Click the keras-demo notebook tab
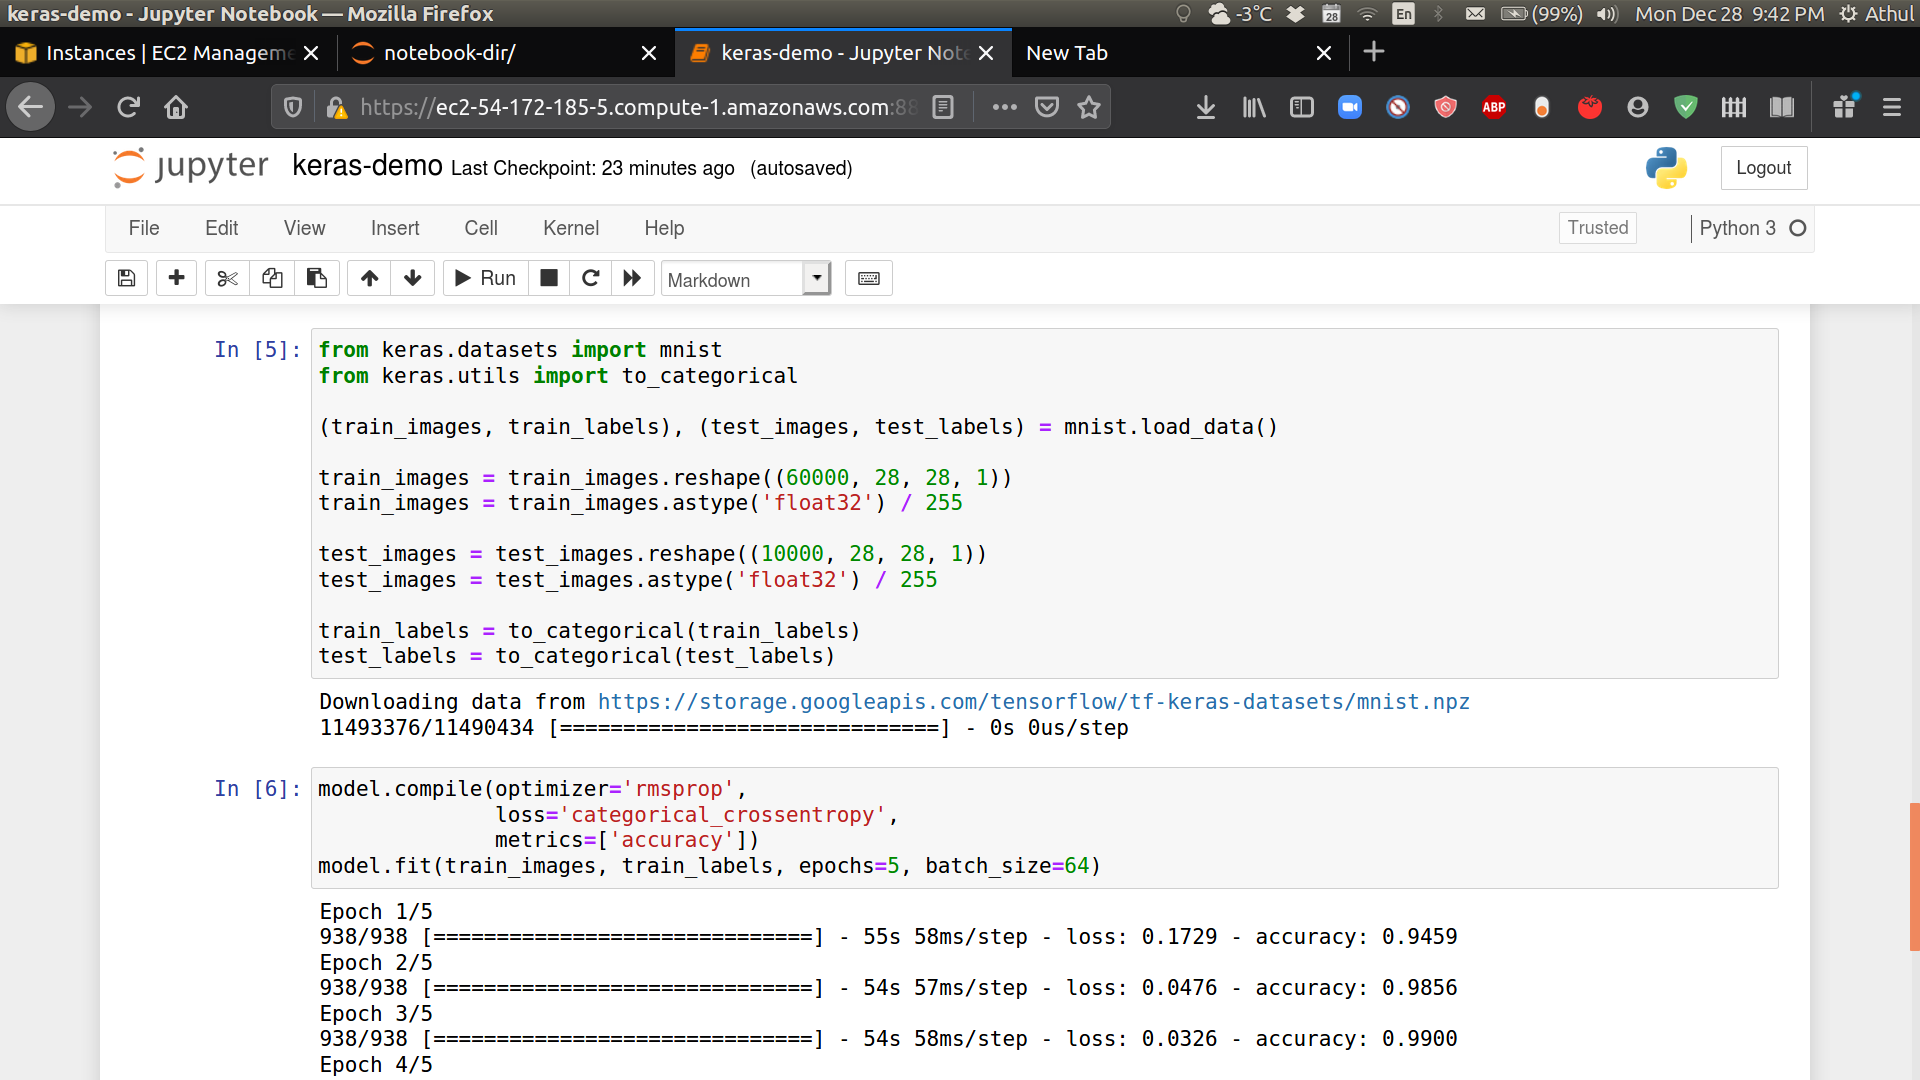Image resolution: width=1920 pixels, height=1080 pixels. (x=831, y=53)
